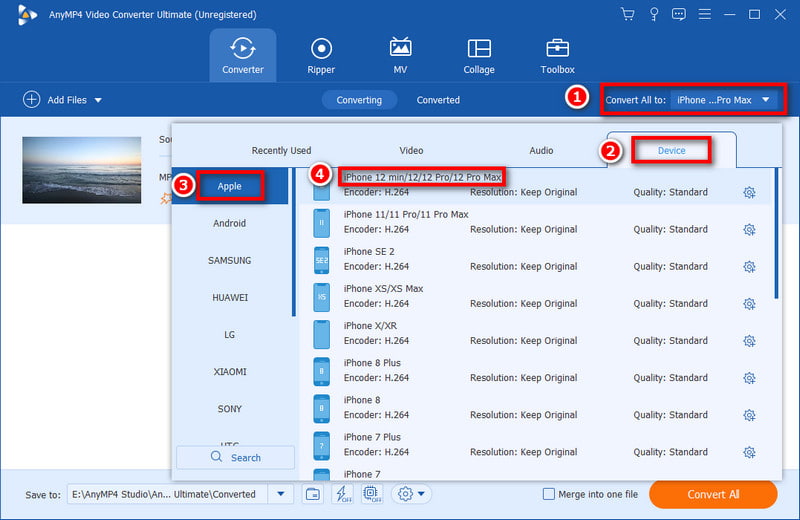Switch to Video format tab
800x520 pixels.
411,151
